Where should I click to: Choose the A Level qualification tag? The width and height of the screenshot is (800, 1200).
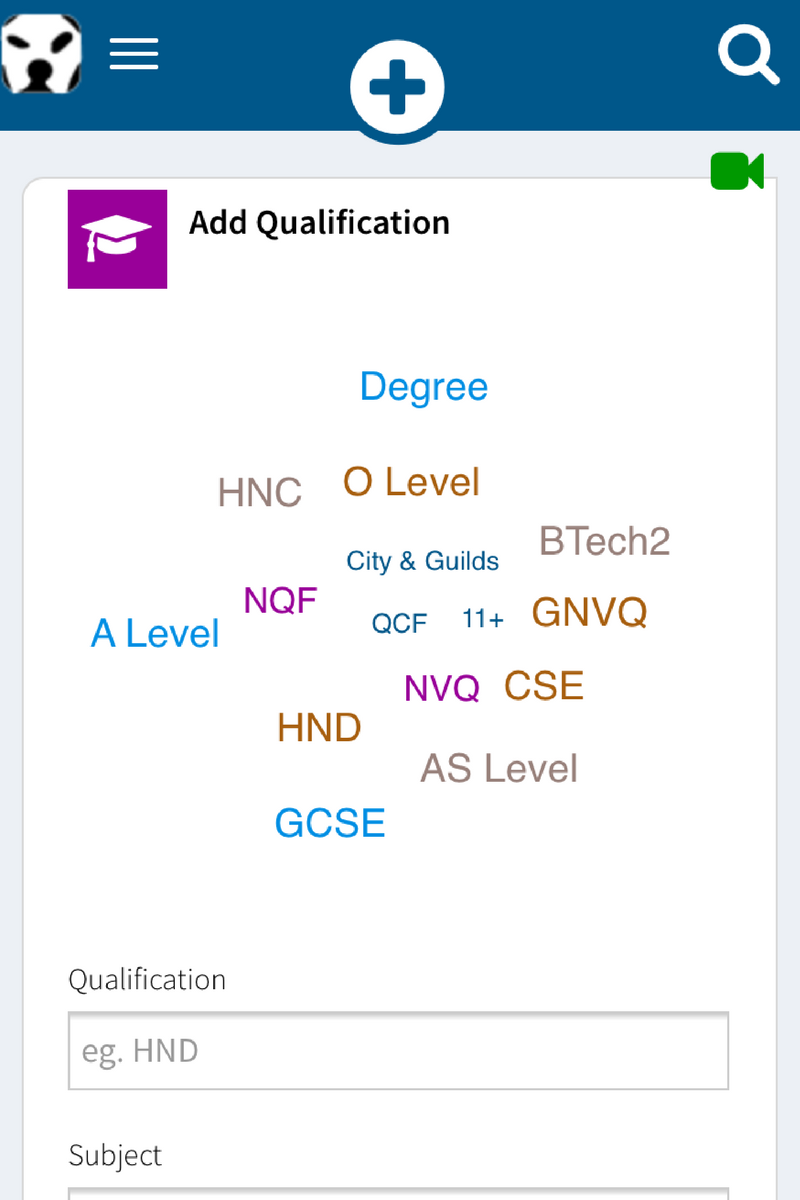click(155, 634)
